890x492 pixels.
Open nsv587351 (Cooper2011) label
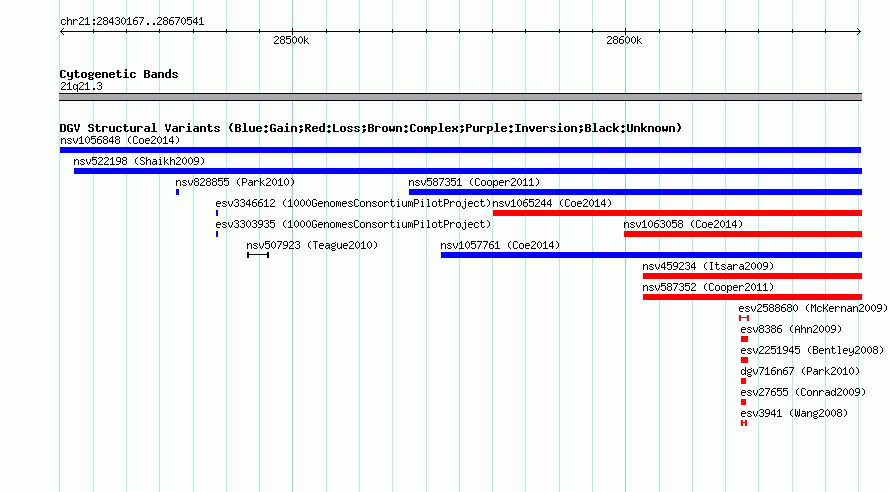click(474, 182)
